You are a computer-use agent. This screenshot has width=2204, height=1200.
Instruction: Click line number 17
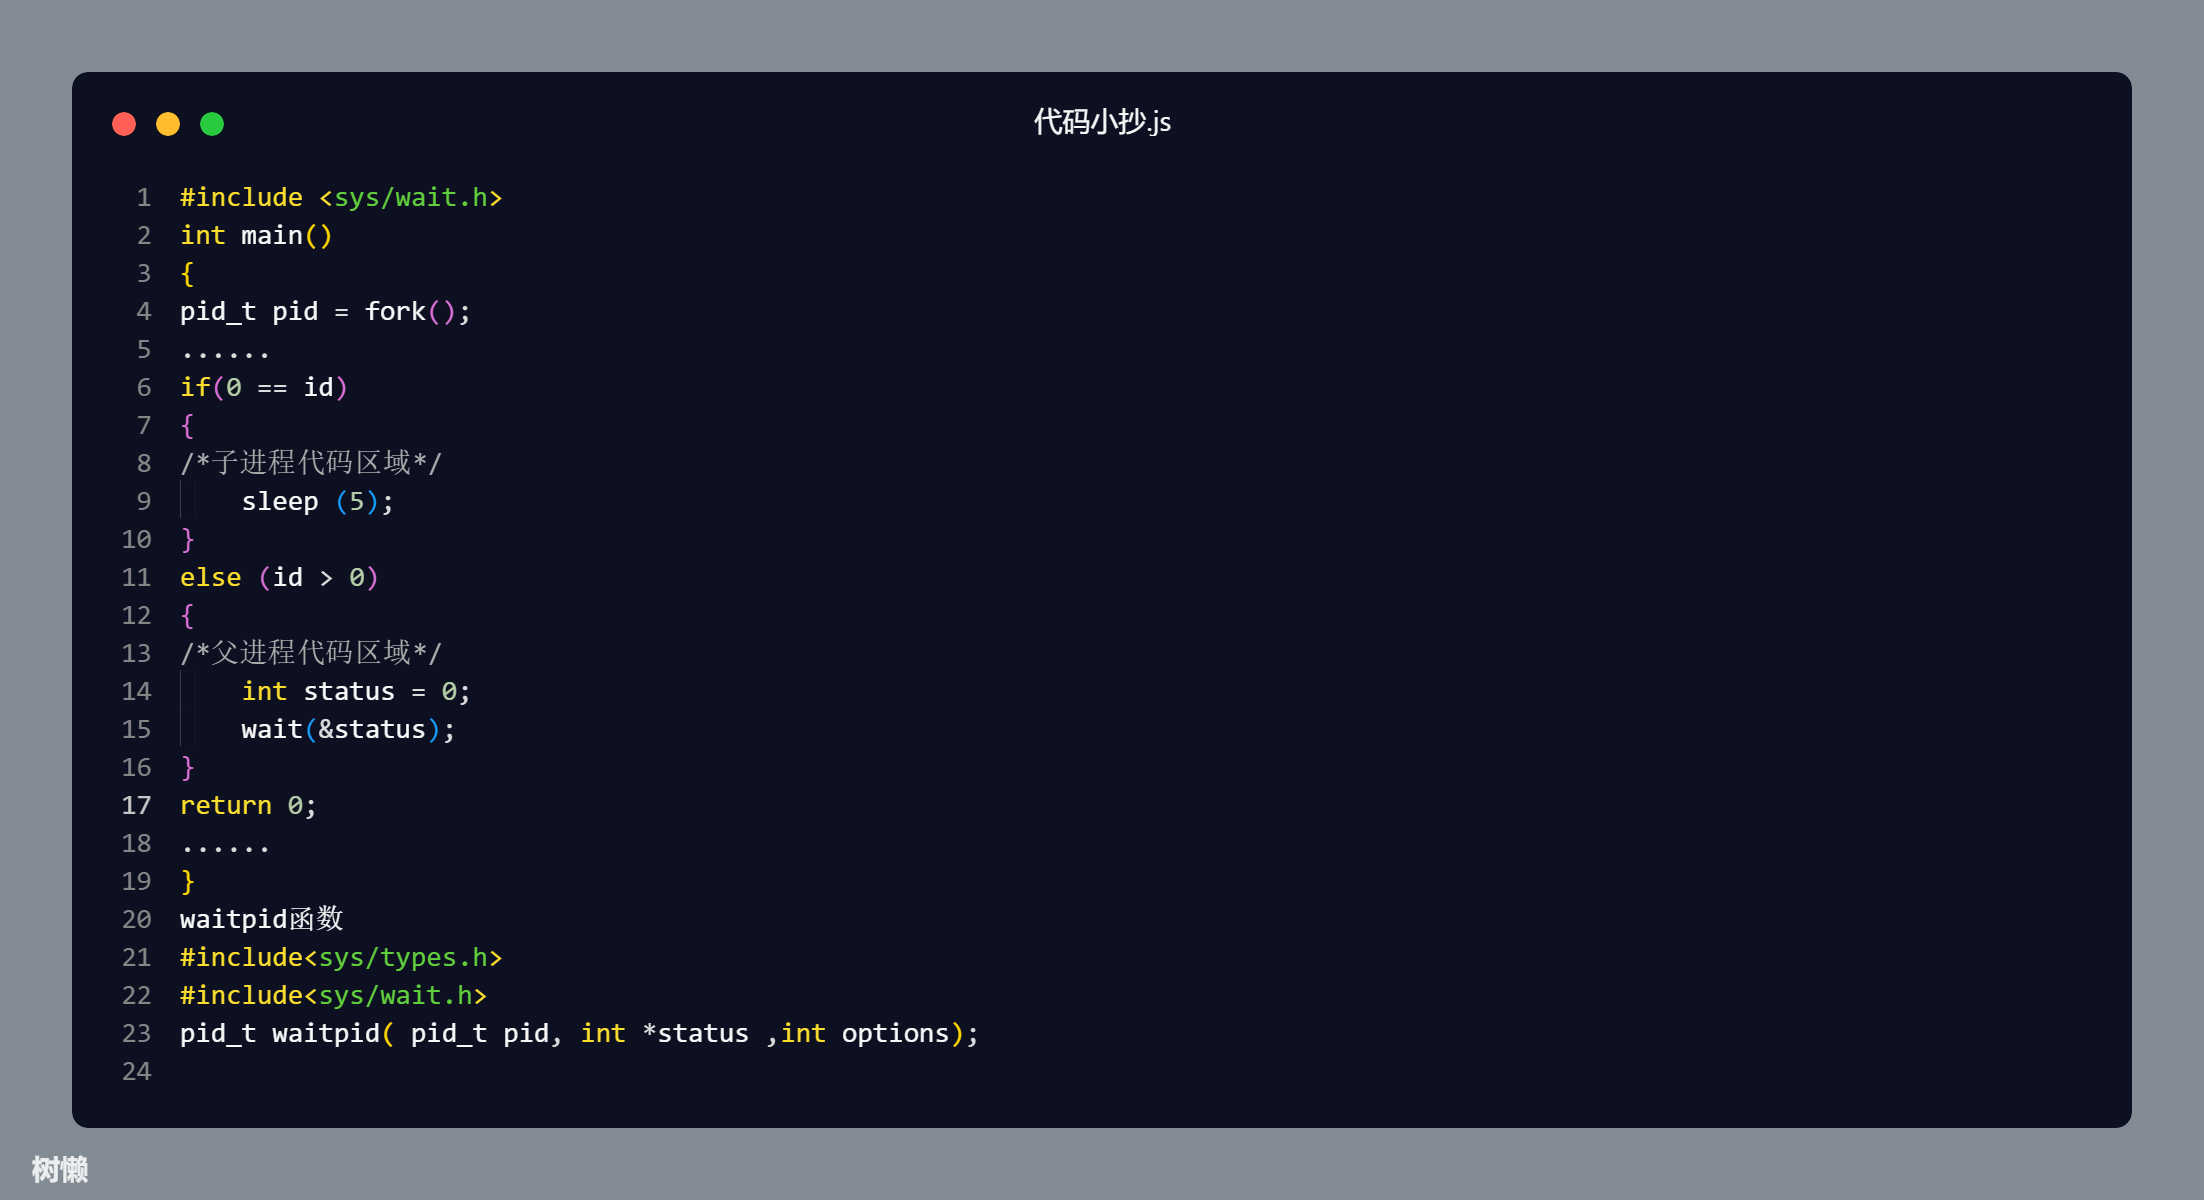click(137, 806)
